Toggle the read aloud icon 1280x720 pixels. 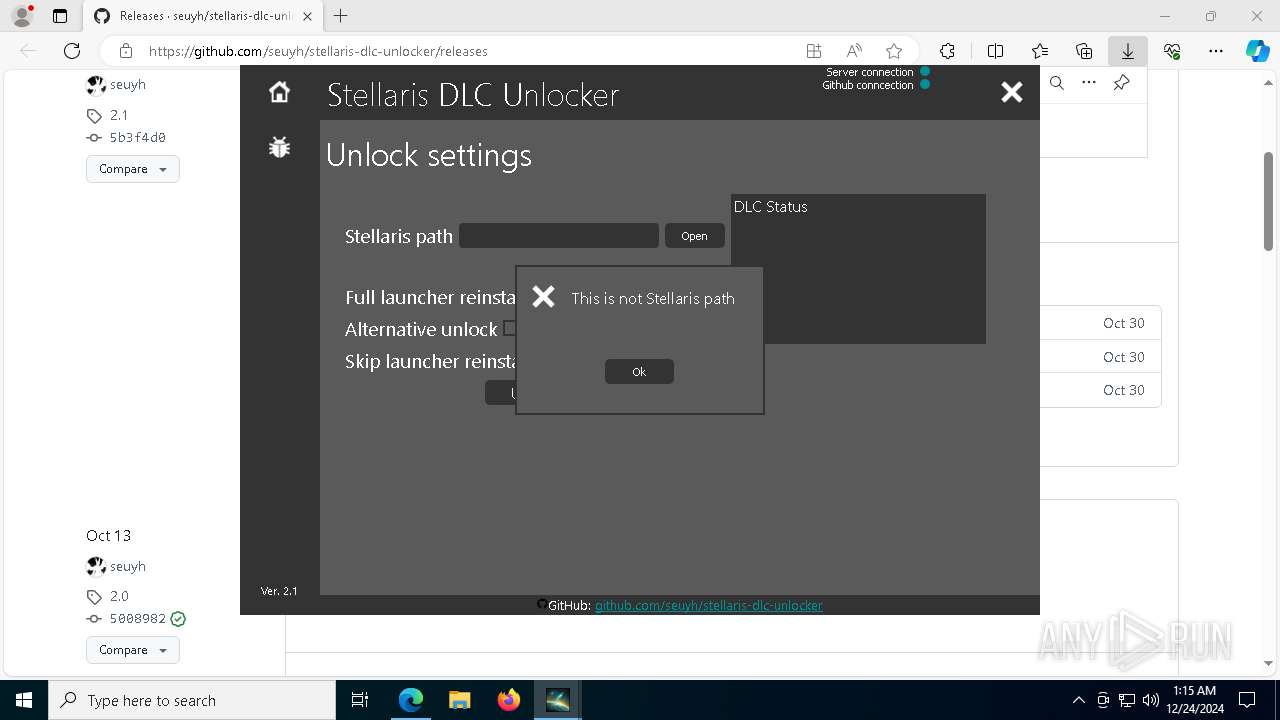coord(854,51)
